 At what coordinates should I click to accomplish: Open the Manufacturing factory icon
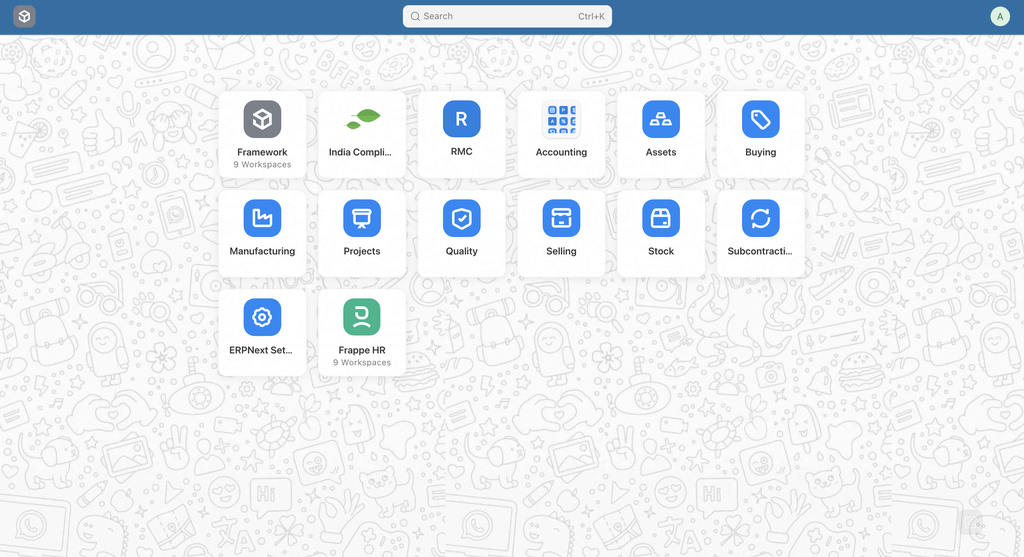point(262,218)
